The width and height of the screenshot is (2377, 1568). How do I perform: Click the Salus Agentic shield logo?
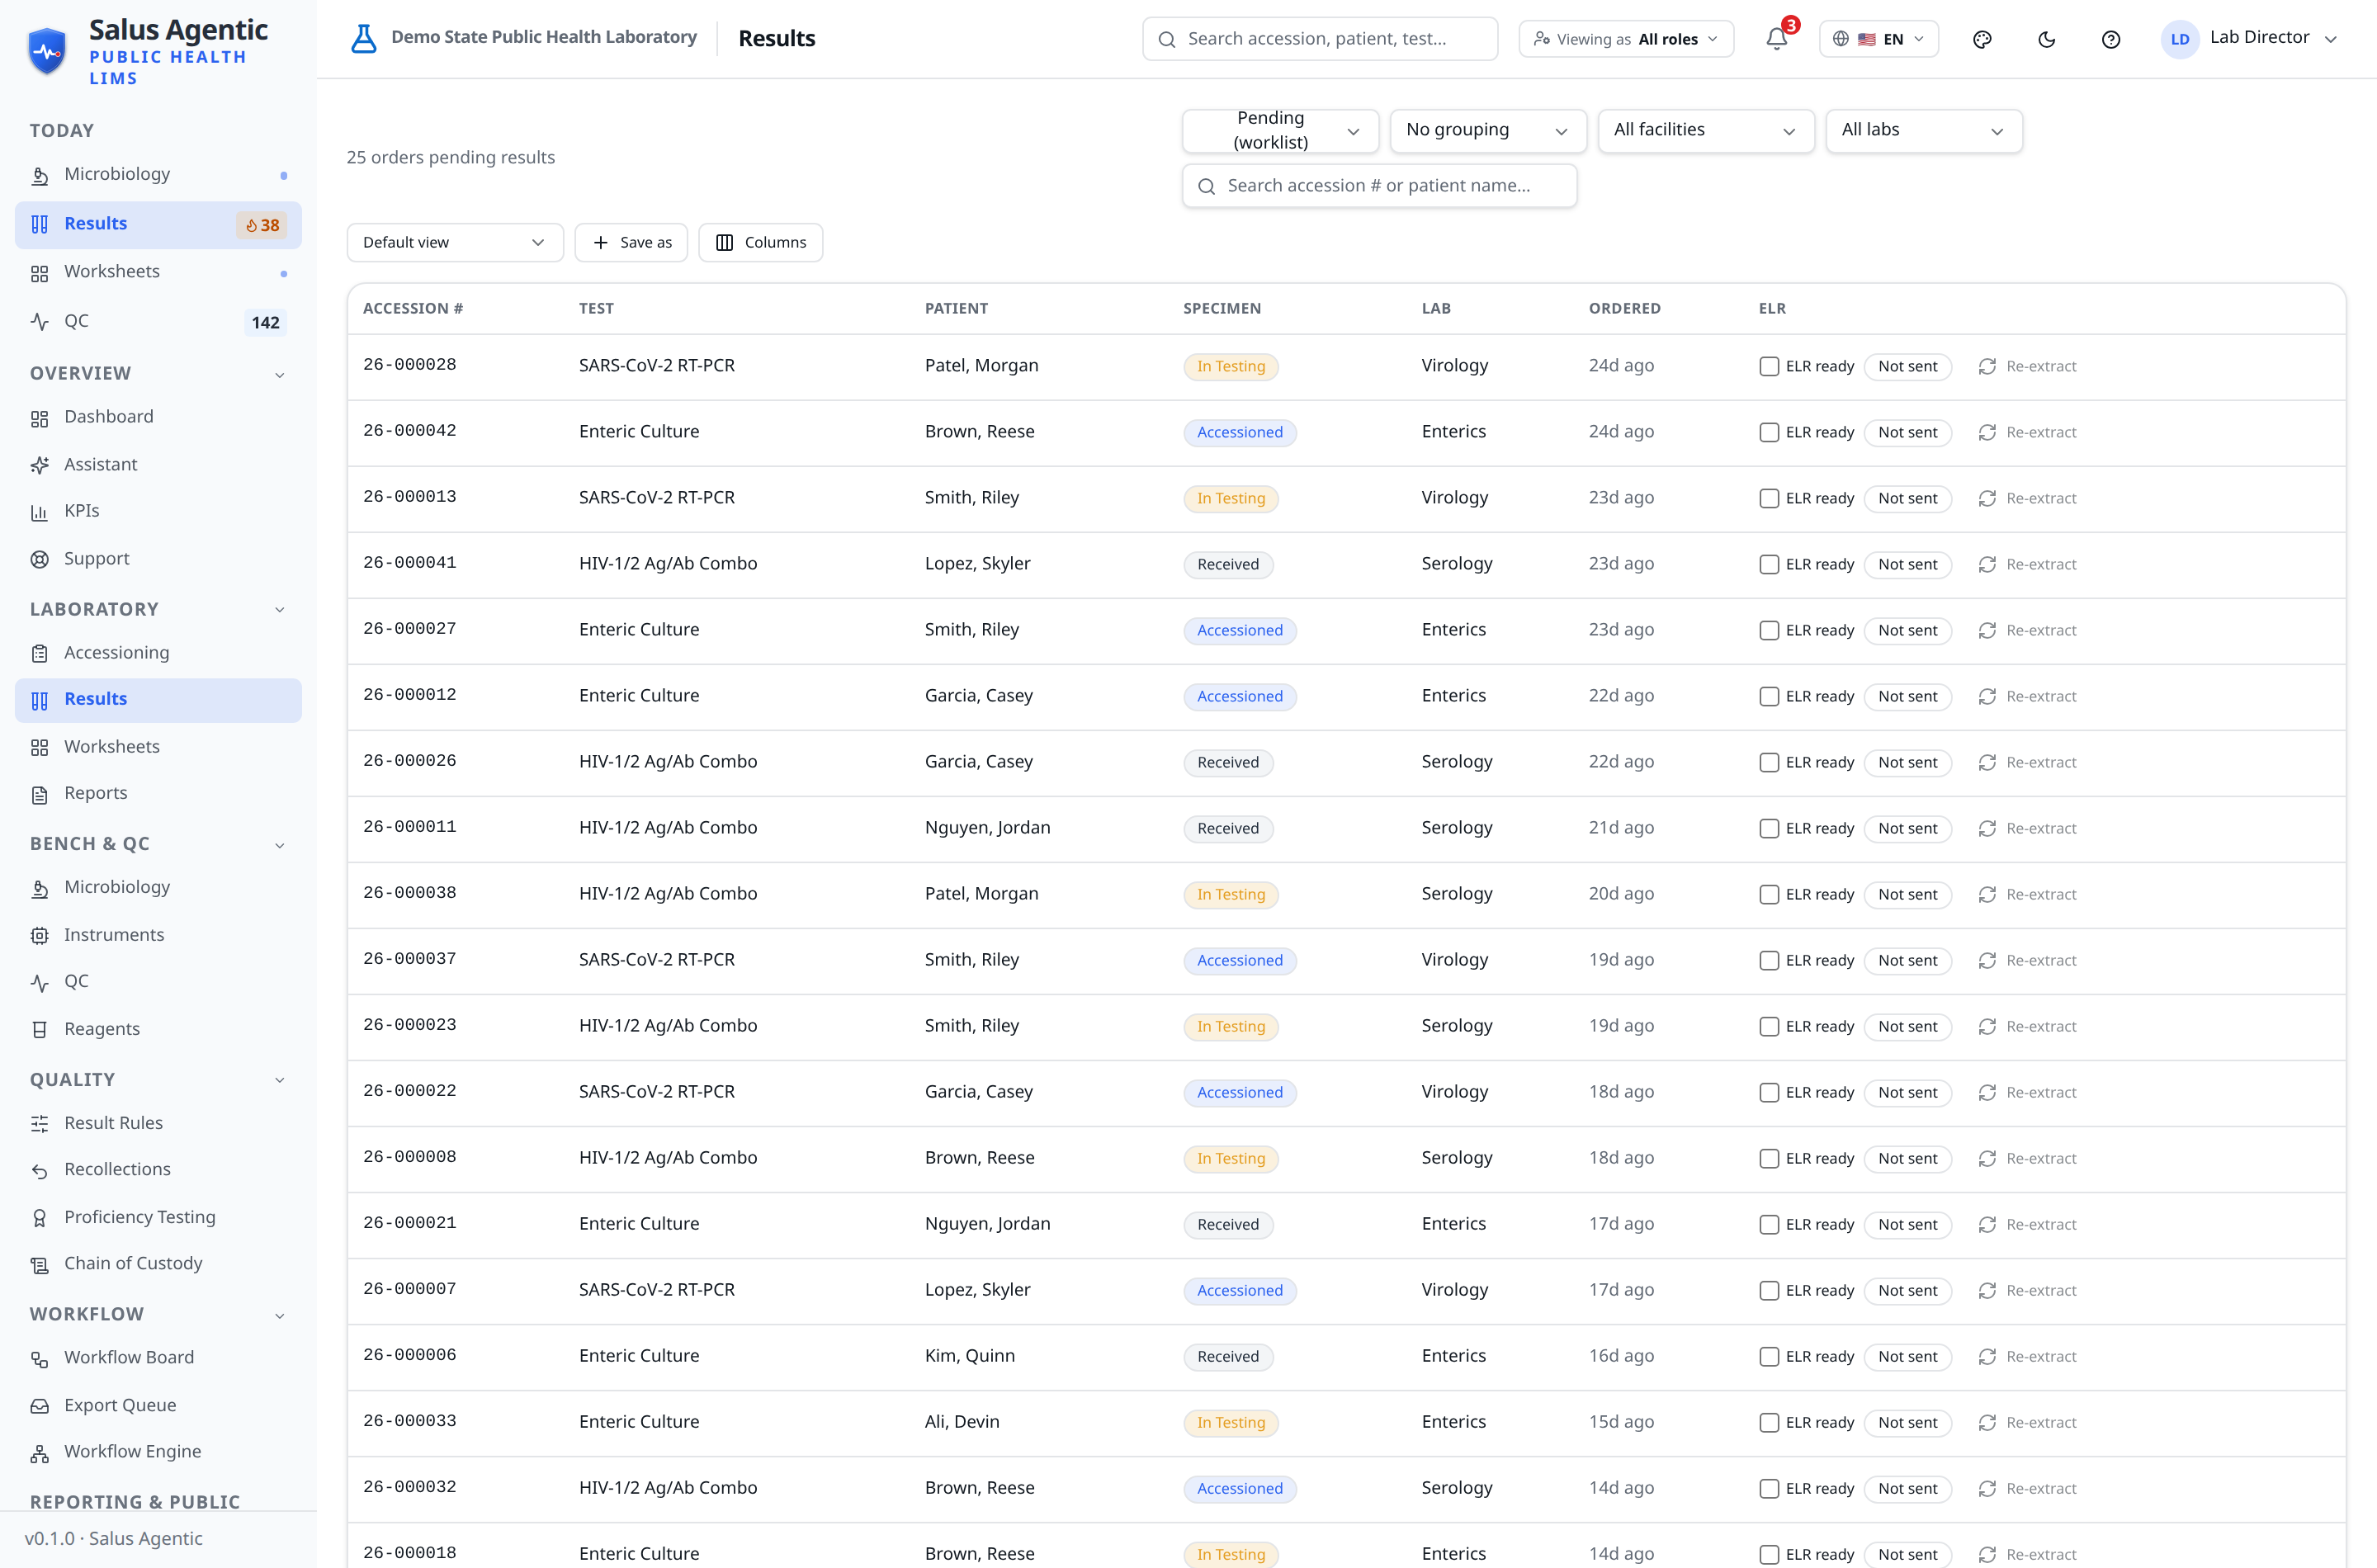pos(47,51)
